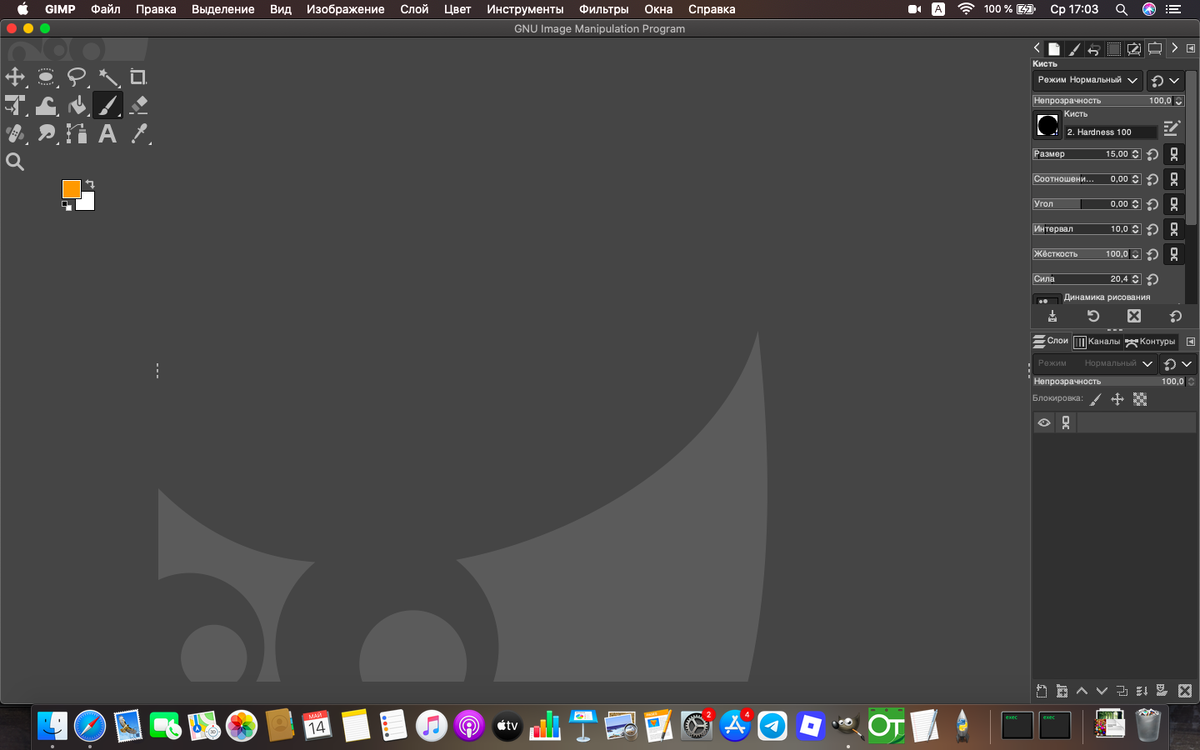Expand the layer mode group switcher
The image size is (1200, 750).
coord(1179,364)
